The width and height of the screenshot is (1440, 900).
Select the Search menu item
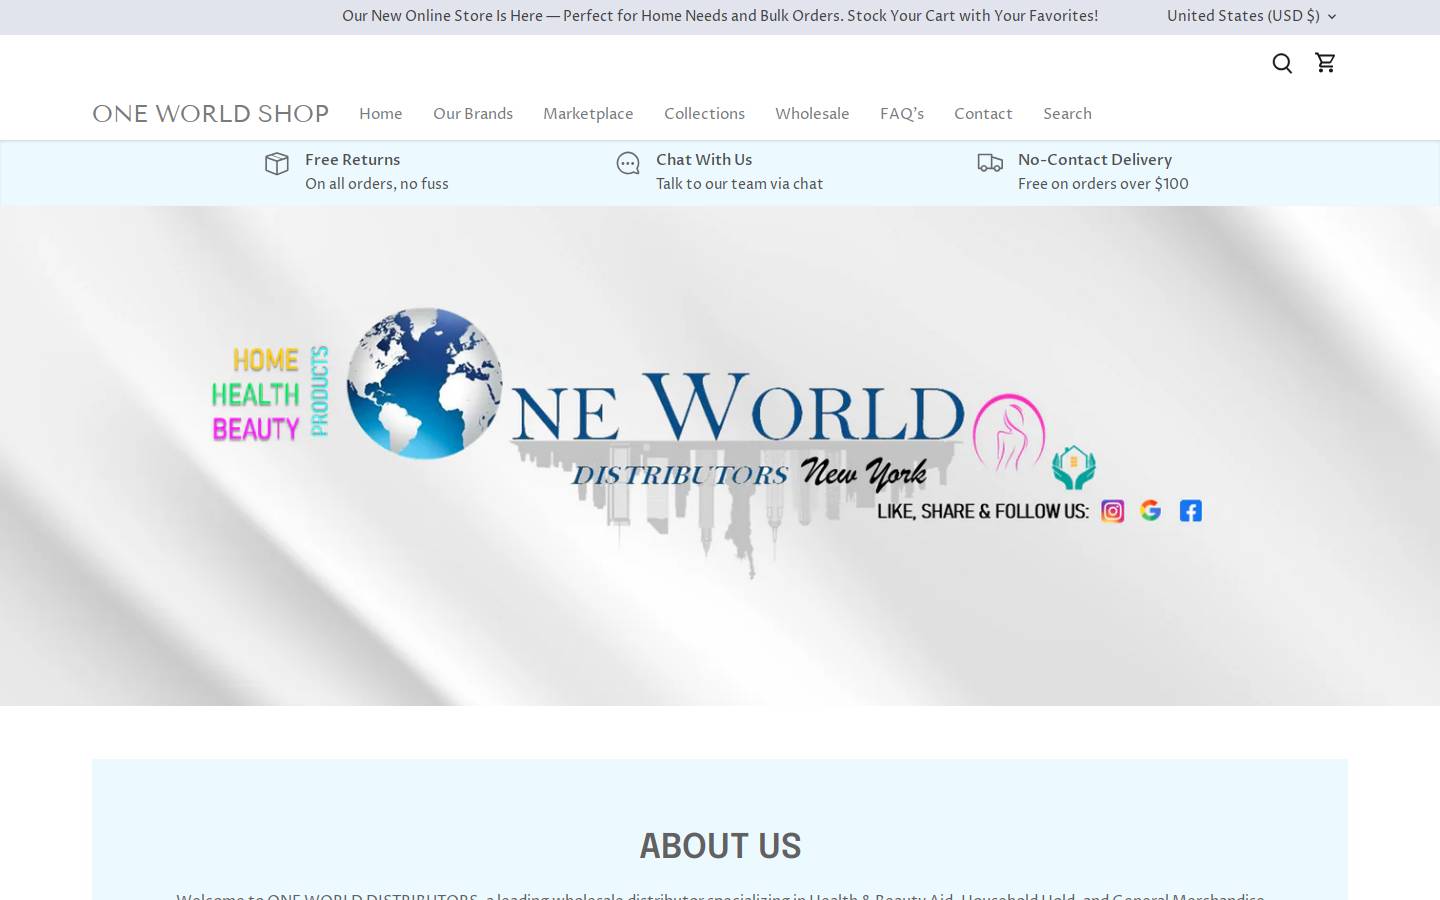click(x=1067, y=114)
